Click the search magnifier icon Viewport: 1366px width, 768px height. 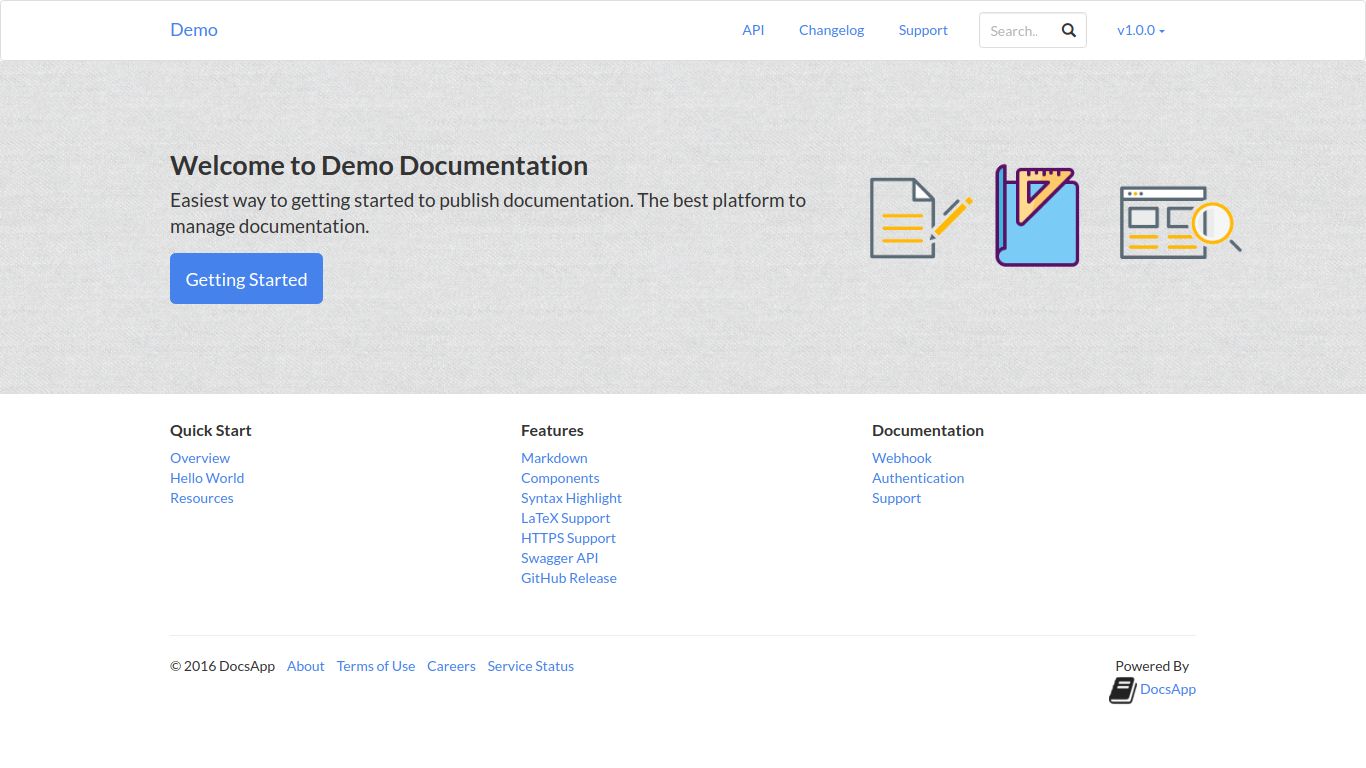1068,30
